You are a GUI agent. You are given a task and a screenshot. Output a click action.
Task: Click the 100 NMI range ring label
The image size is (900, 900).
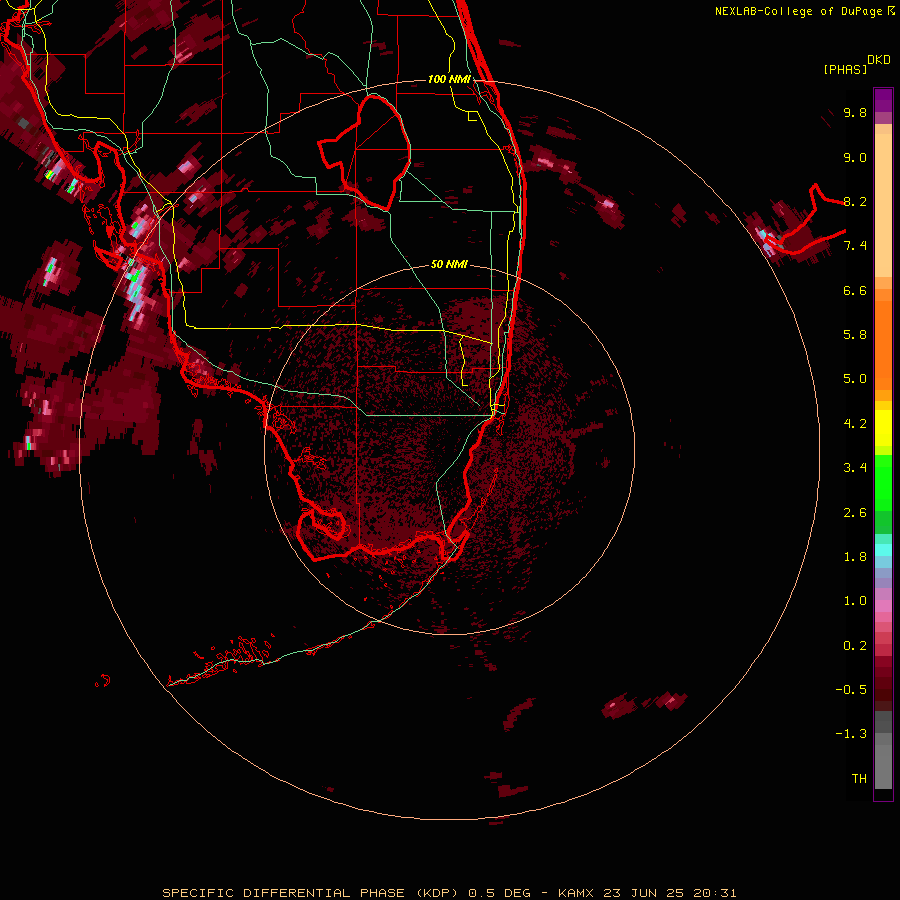[x=449, y=79]
